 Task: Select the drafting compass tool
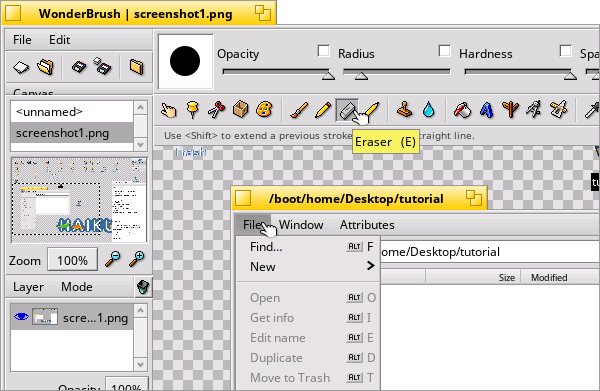(534, 109)
